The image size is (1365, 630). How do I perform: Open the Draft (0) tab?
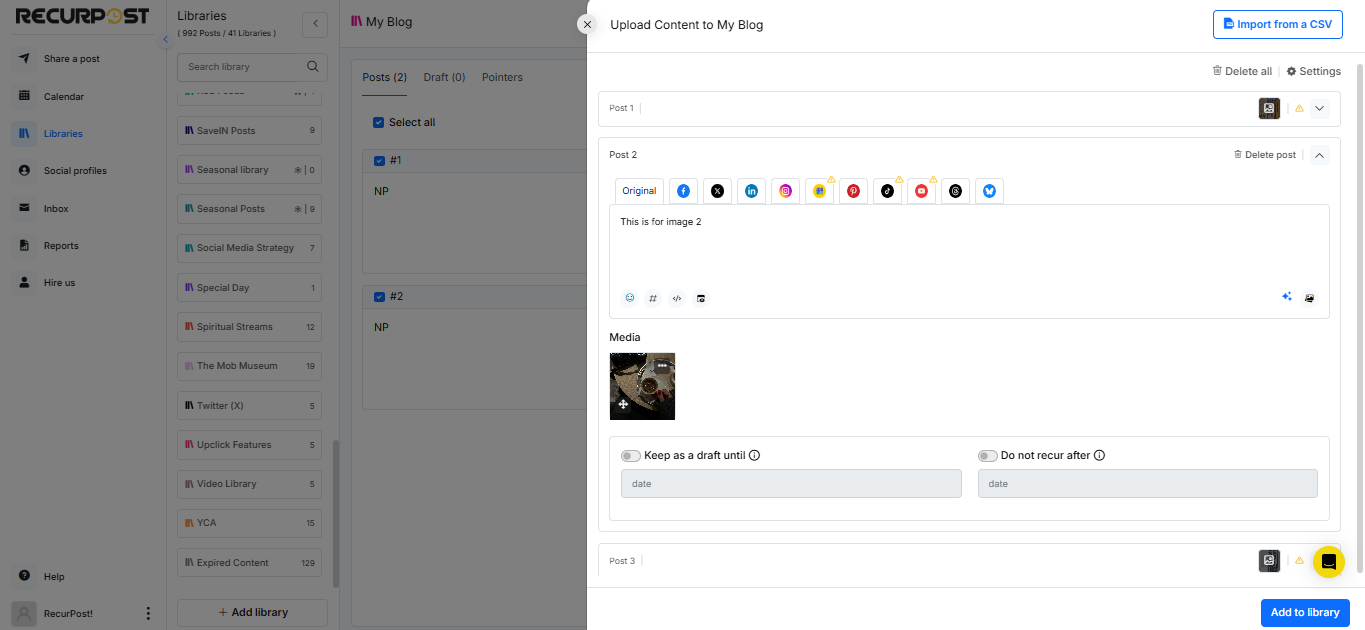445,77
